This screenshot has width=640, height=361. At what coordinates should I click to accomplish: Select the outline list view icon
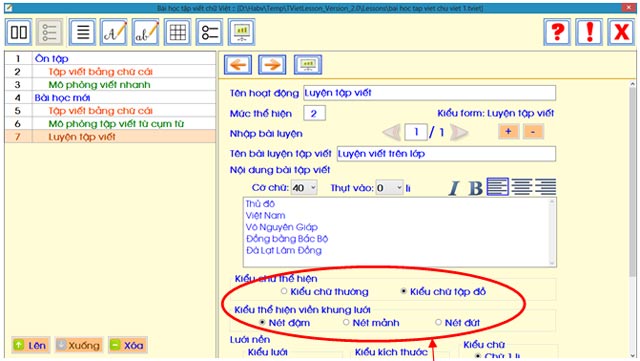(x=49, y=32)
